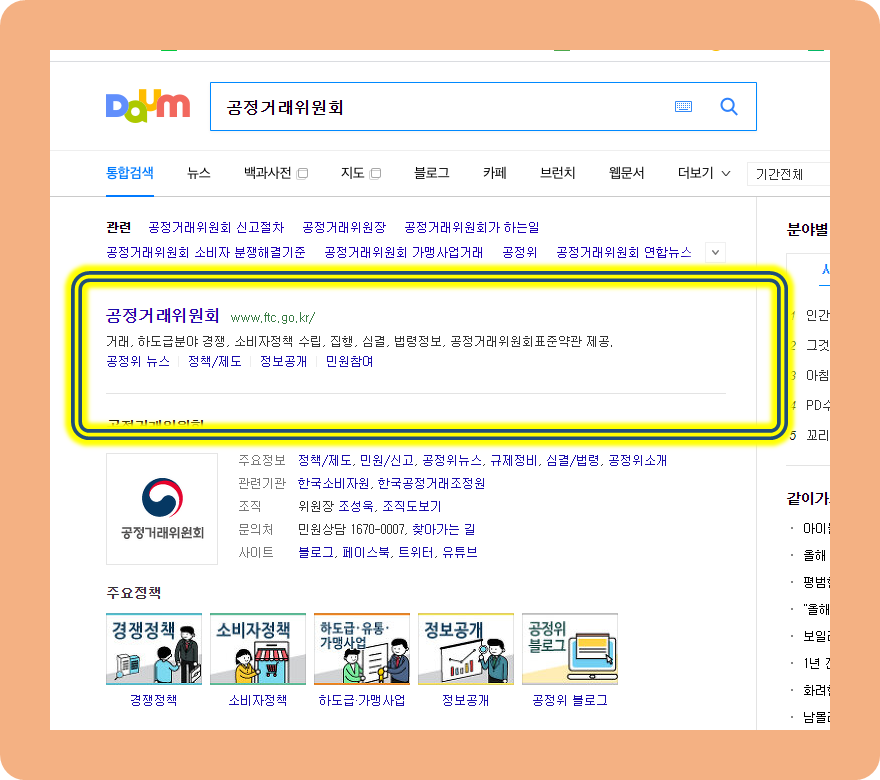Open the 하도급·가맹사업 caption link
This screenshot has width=880, height=780.
[x=362, y=700]
